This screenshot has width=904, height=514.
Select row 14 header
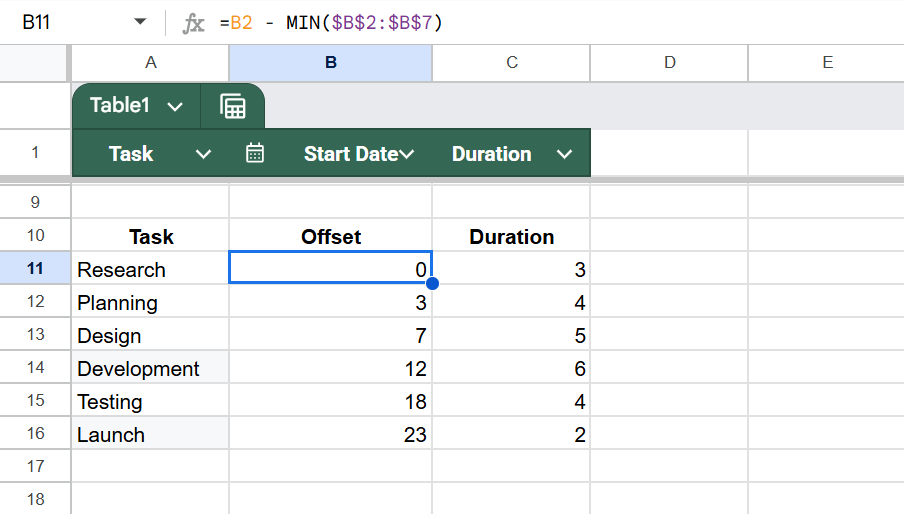[35, 367]
